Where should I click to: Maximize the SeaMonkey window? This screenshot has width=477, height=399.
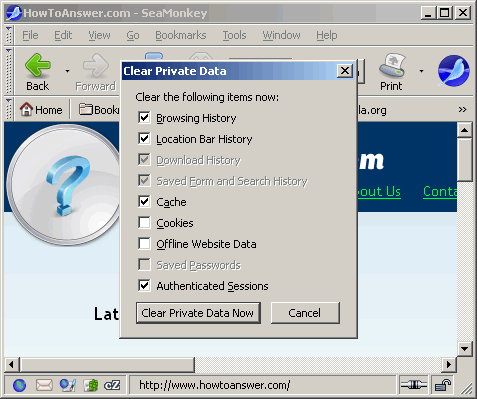[444, 13]
